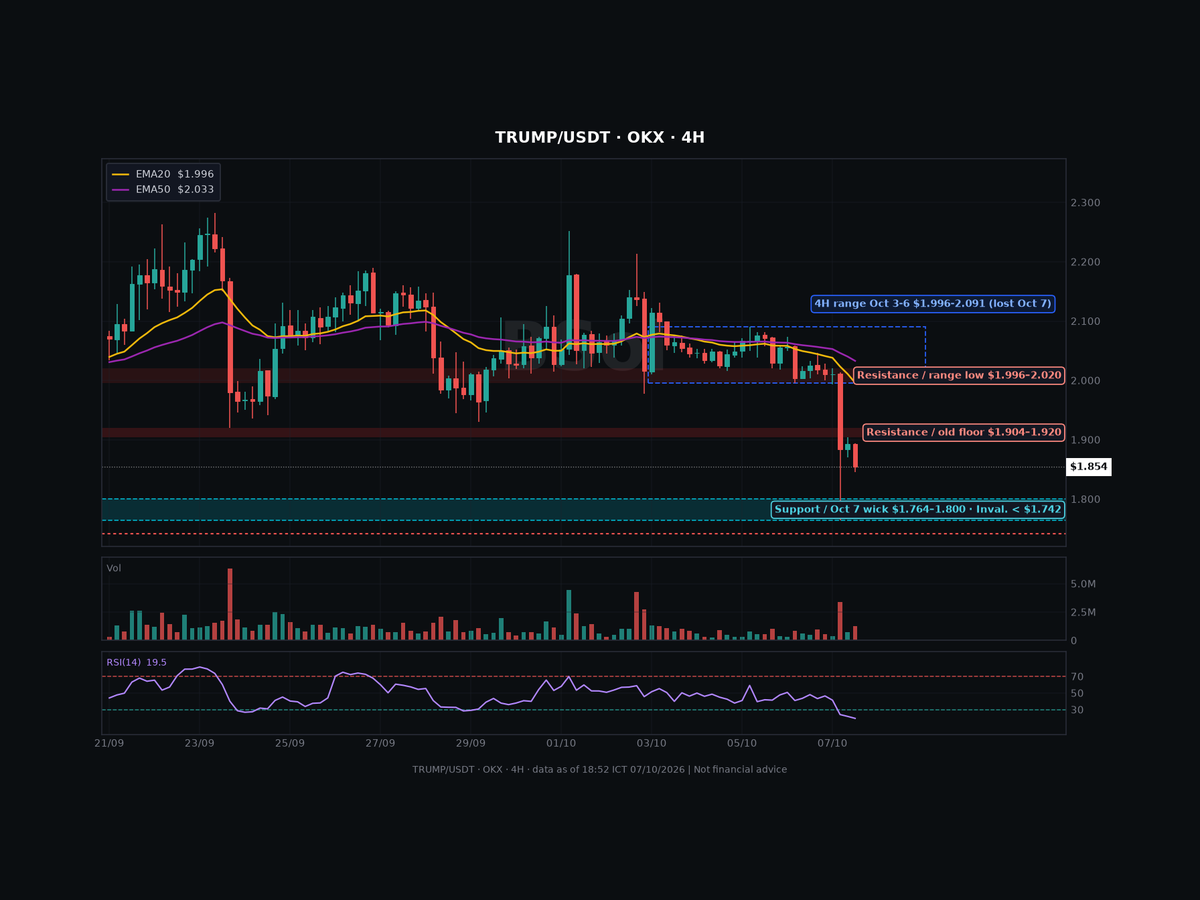Screen dimensions: 1200x900
Task: Click the 29/09 date axis label
Action: click(471, 743)
